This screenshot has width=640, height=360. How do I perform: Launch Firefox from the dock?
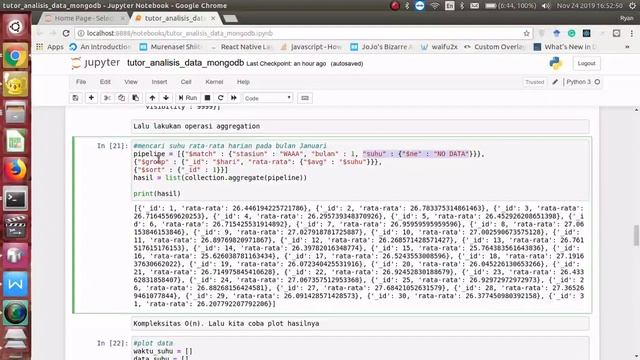pyautogui.click(x=16, y=170)
